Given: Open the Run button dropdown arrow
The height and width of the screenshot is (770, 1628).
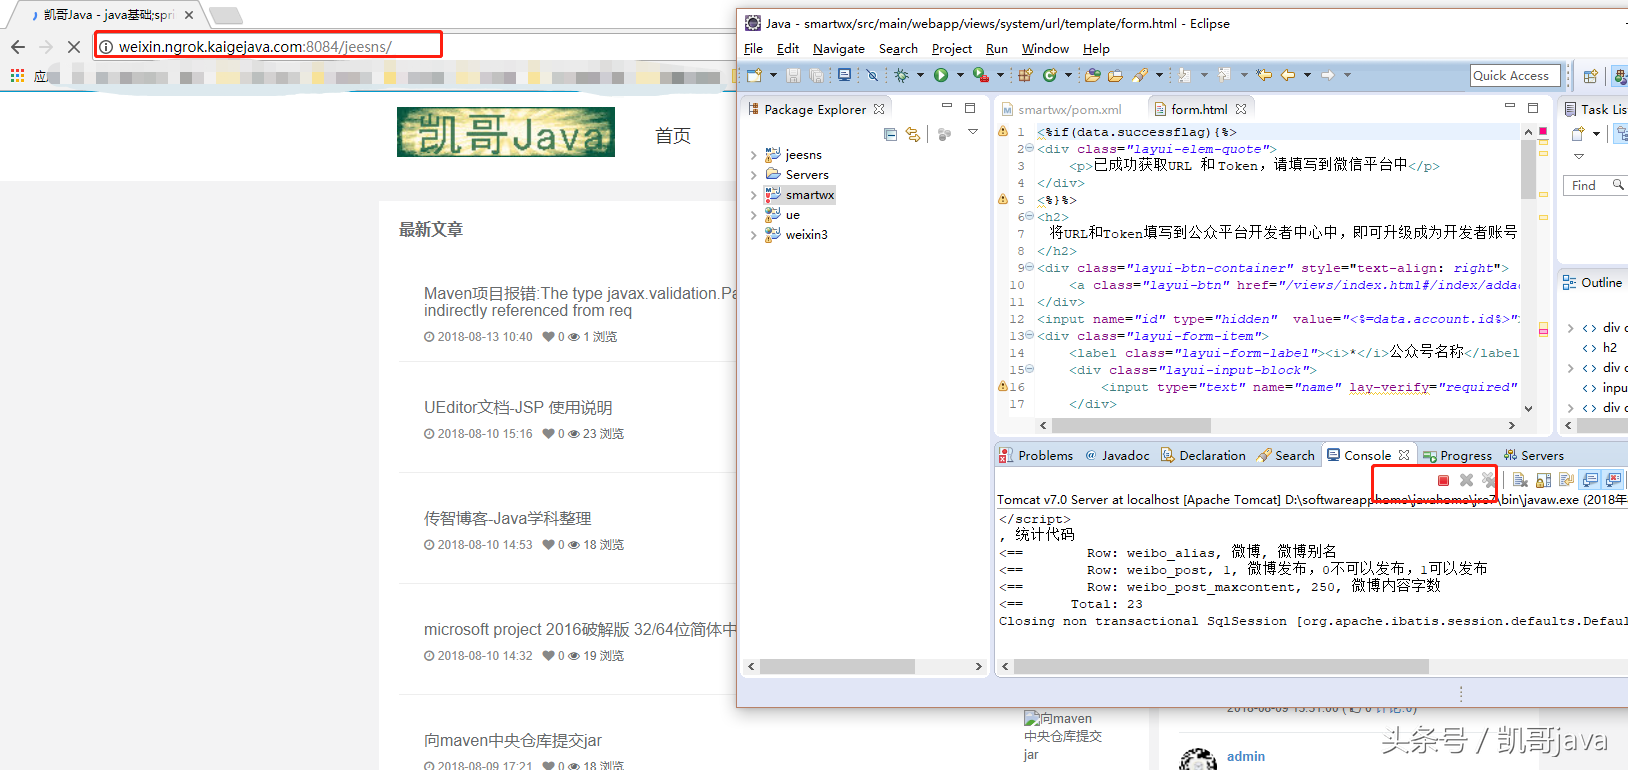Looking at the screenshot, I should tap(960, 75).
